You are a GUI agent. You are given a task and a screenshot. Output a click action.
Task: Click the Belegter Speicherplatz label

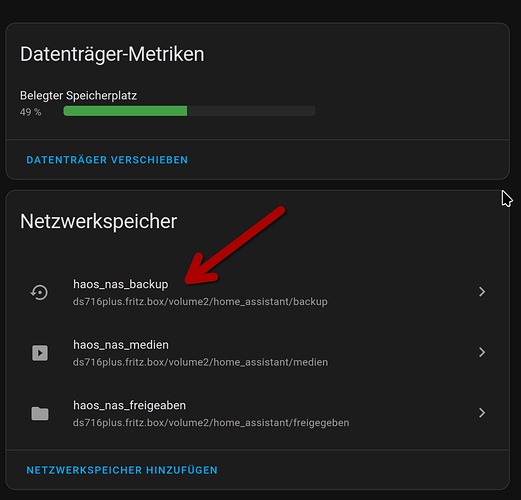[x=78, y=96]
